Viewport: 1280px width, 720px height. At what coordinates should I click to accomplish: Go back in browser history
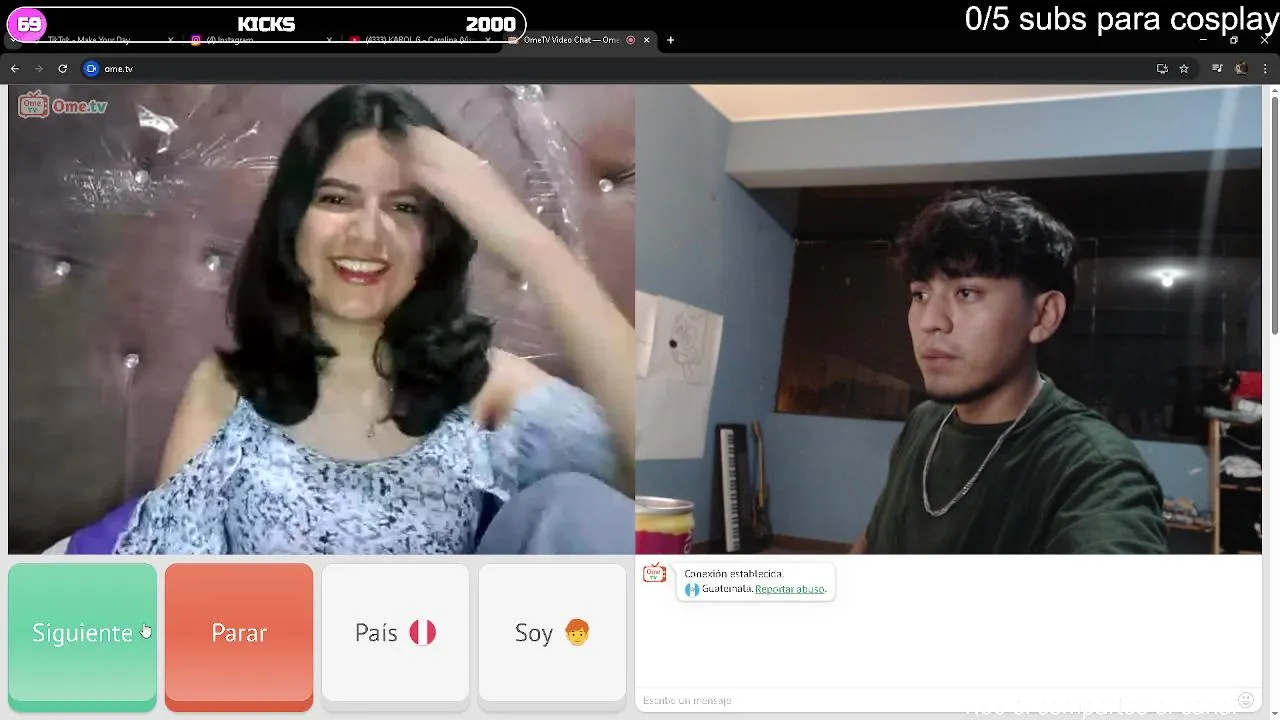tap(14, 69)
